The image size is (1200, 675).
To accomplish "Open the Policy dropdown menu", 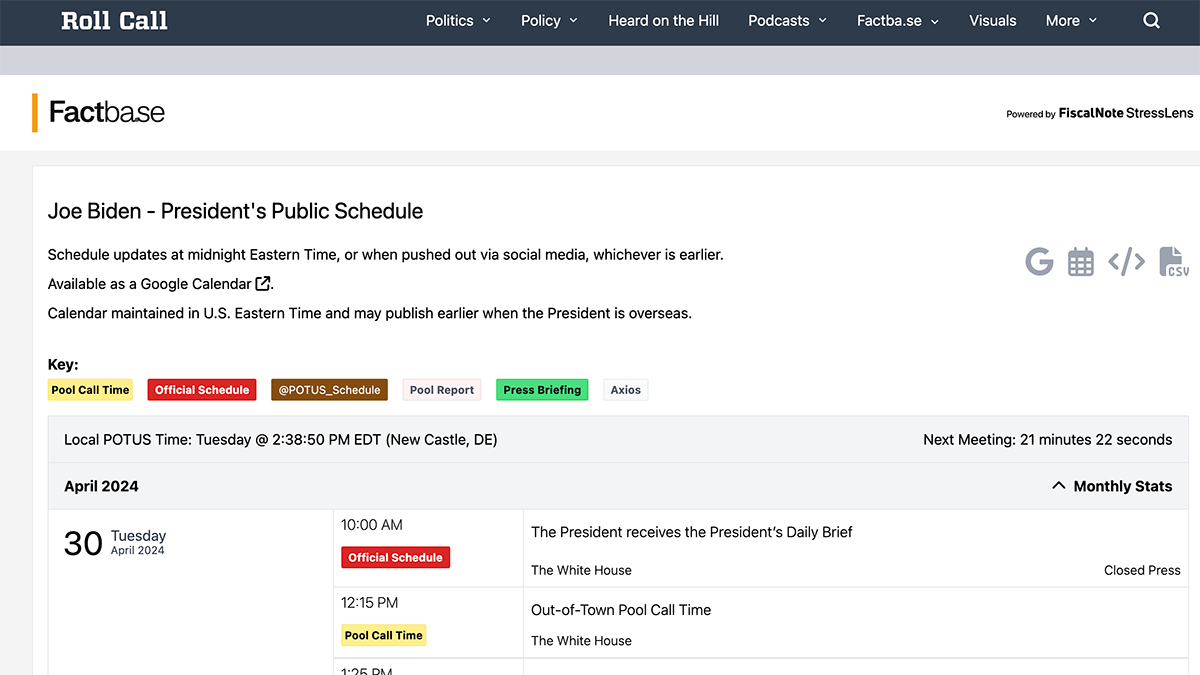I will coord(549,21).
